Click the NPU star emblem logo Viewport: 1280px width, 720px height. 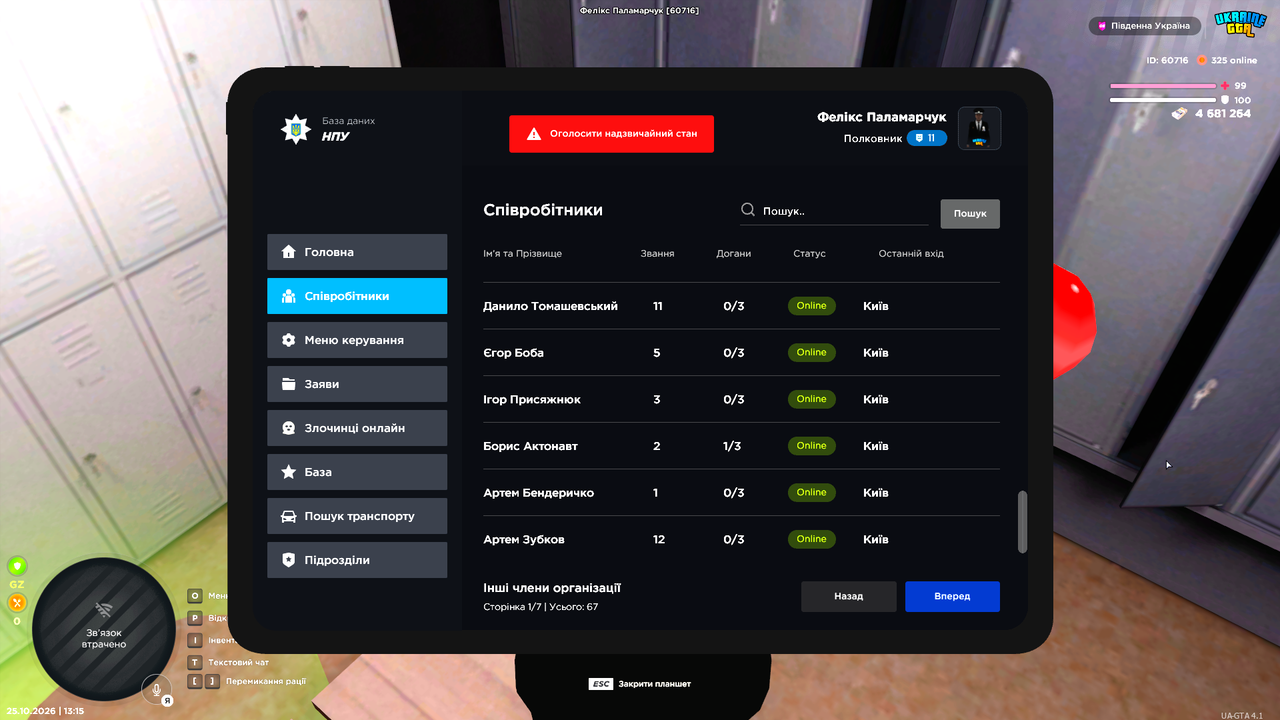click(296, 129)
